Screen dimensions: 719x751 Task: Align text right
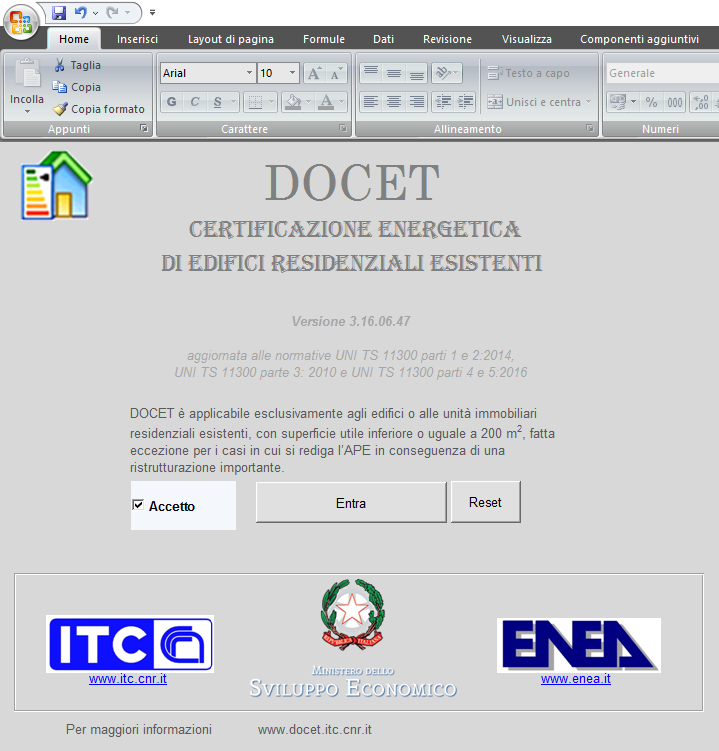[417, 102]
